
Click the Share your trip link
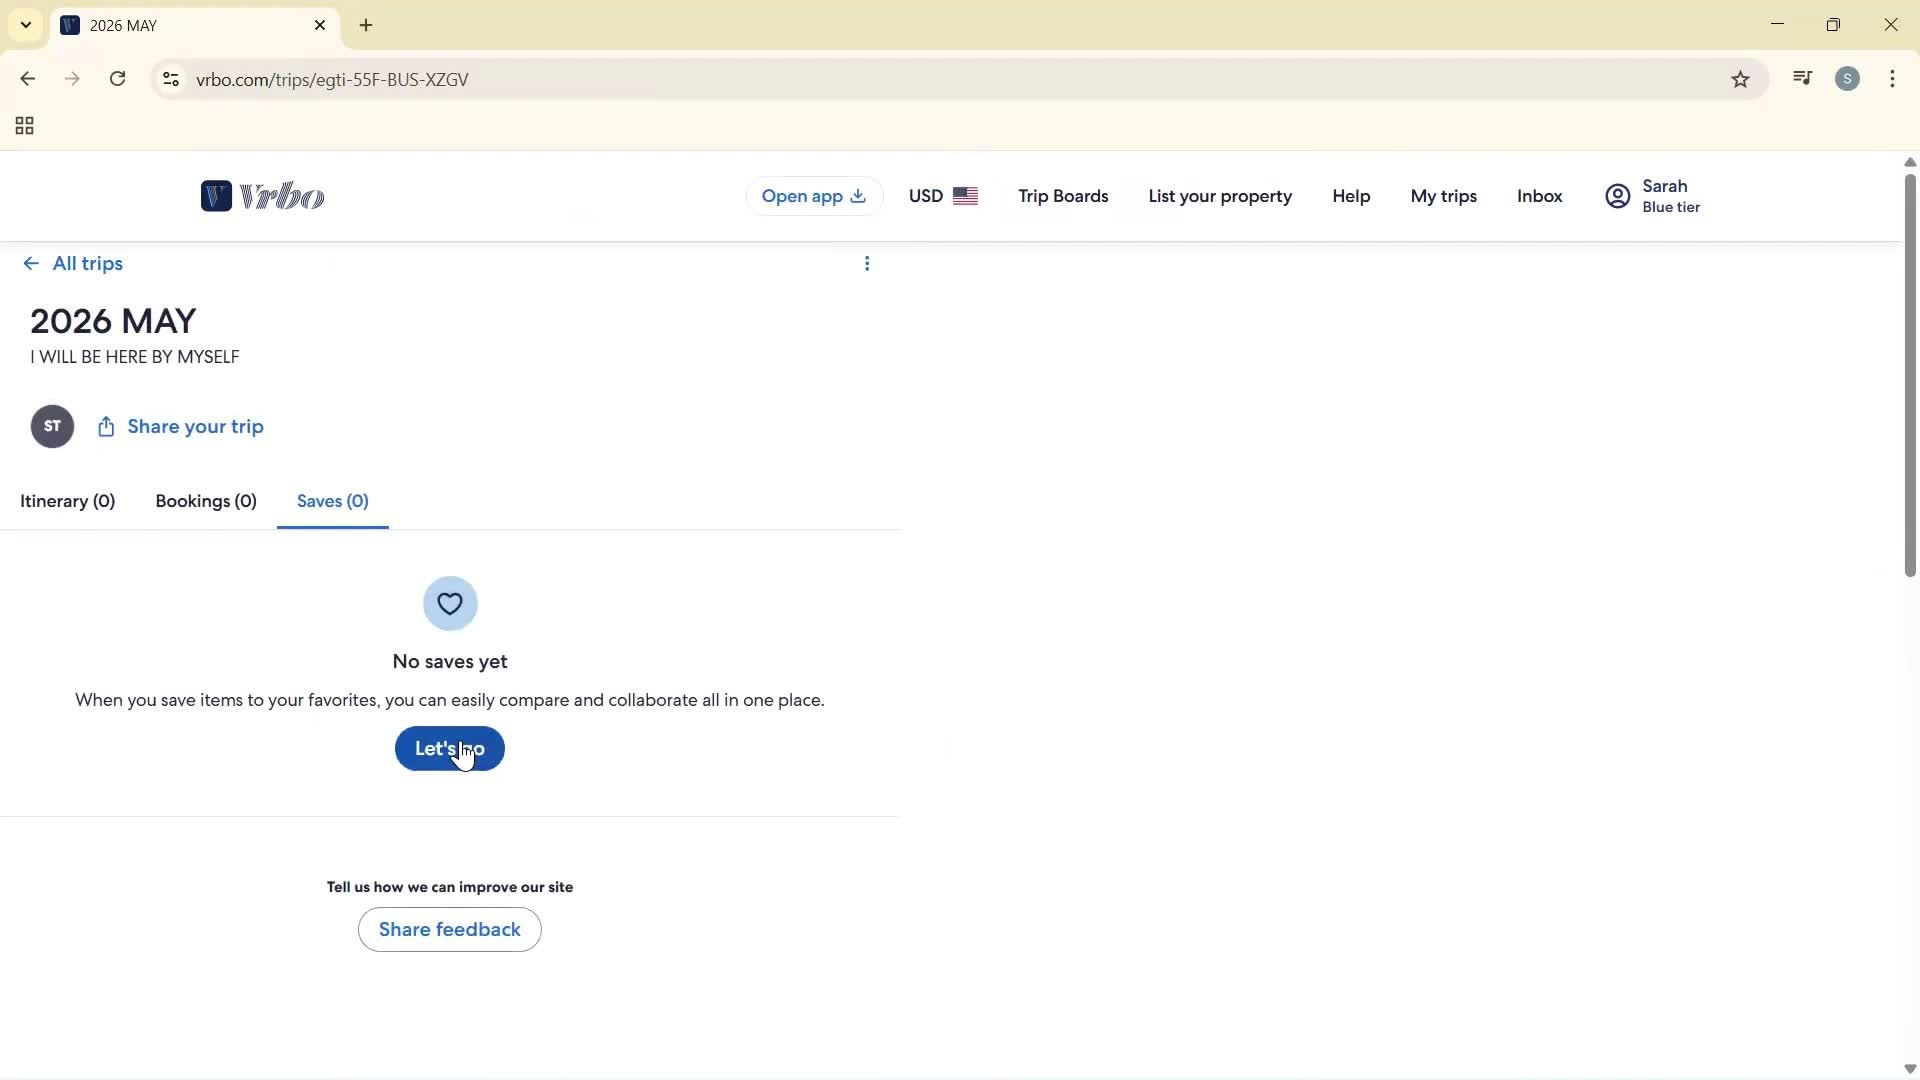[x=181, y=427]
